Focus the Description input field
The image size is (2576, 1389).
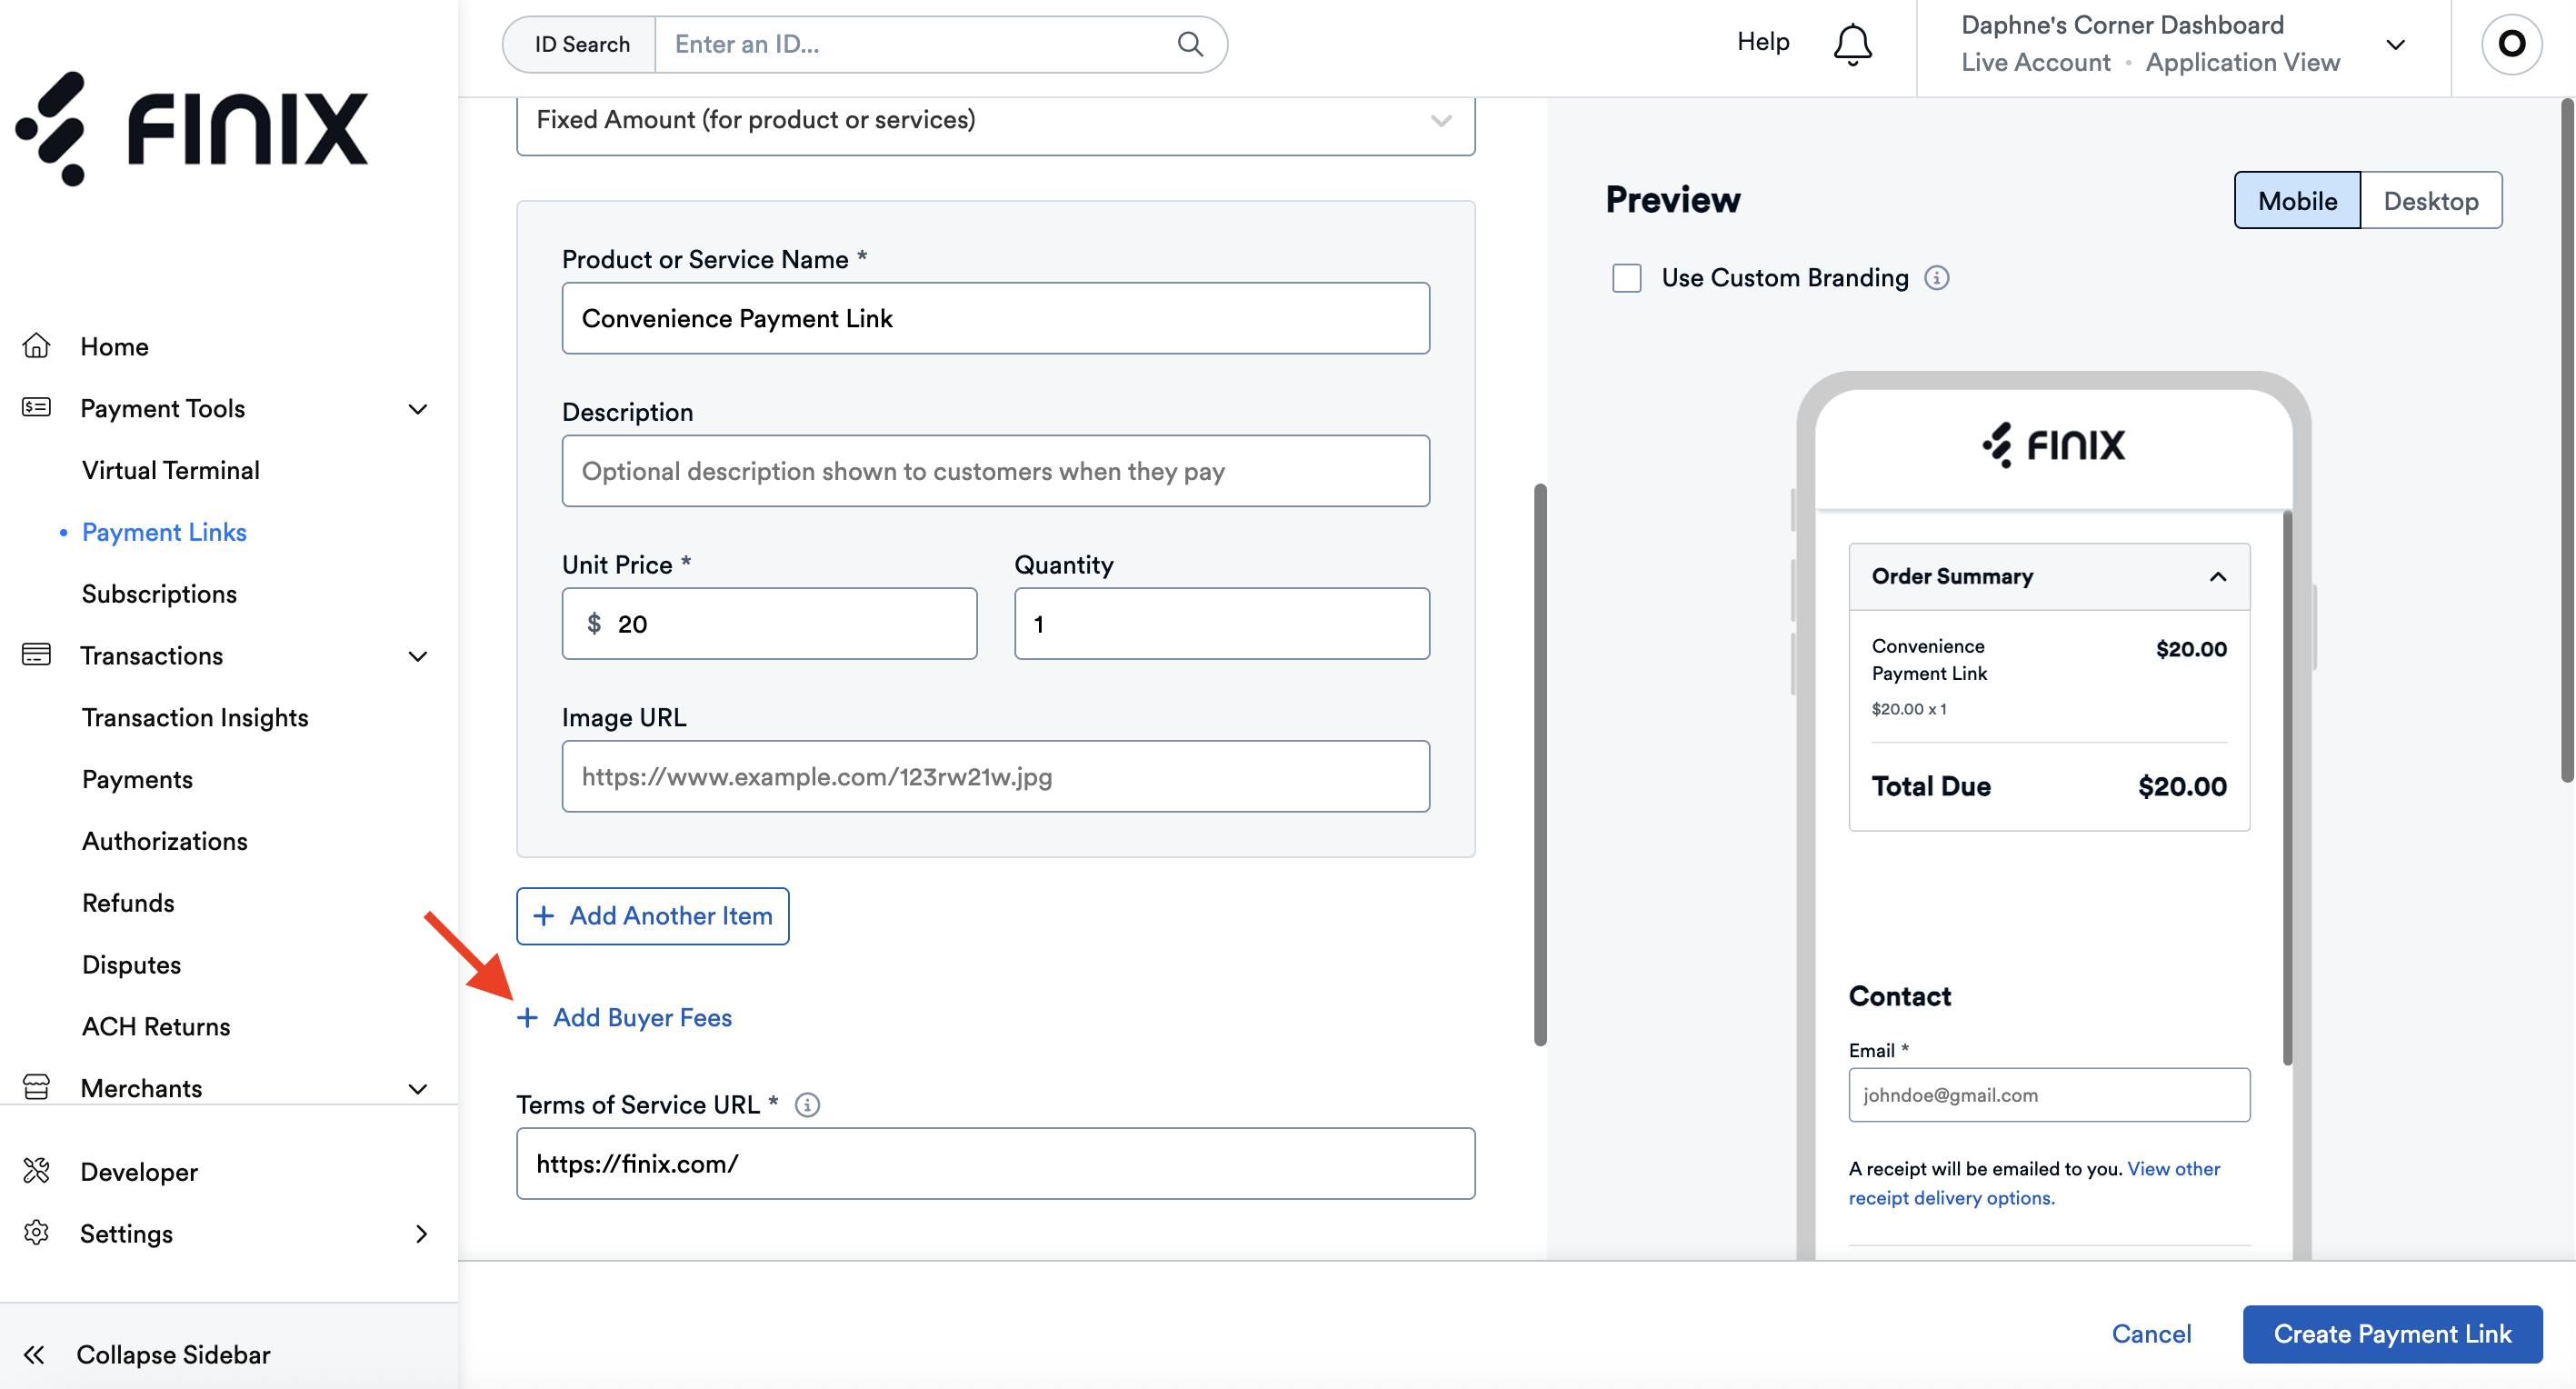[995, 471]
